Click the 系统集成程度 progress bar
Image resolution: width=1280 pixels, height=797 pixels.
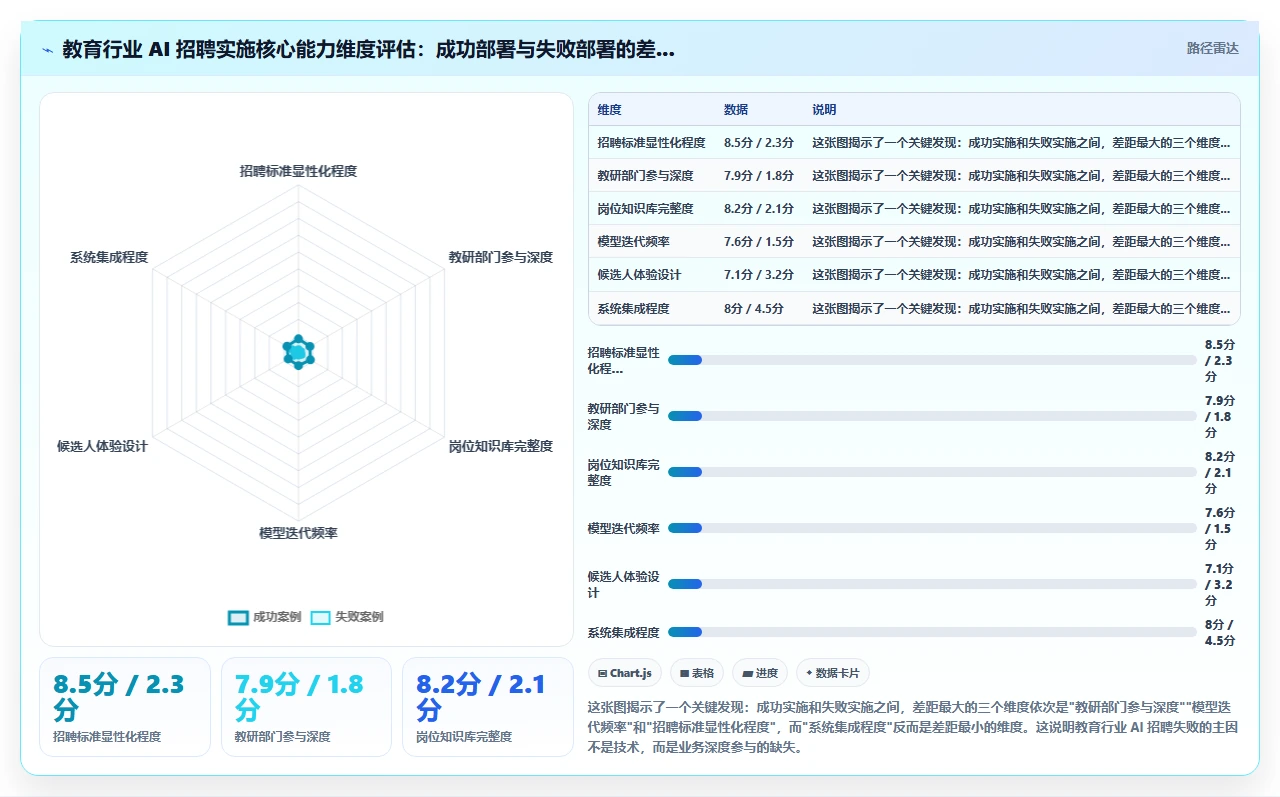tap(932, 632)
